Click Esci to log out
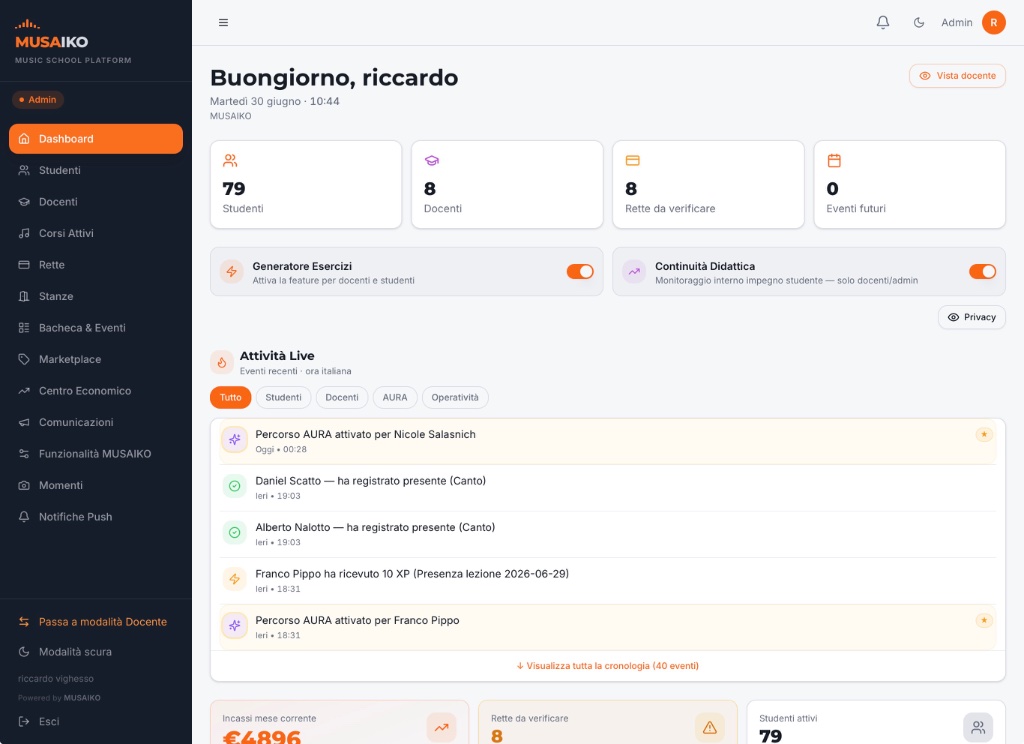 click(x=96, y=722)
